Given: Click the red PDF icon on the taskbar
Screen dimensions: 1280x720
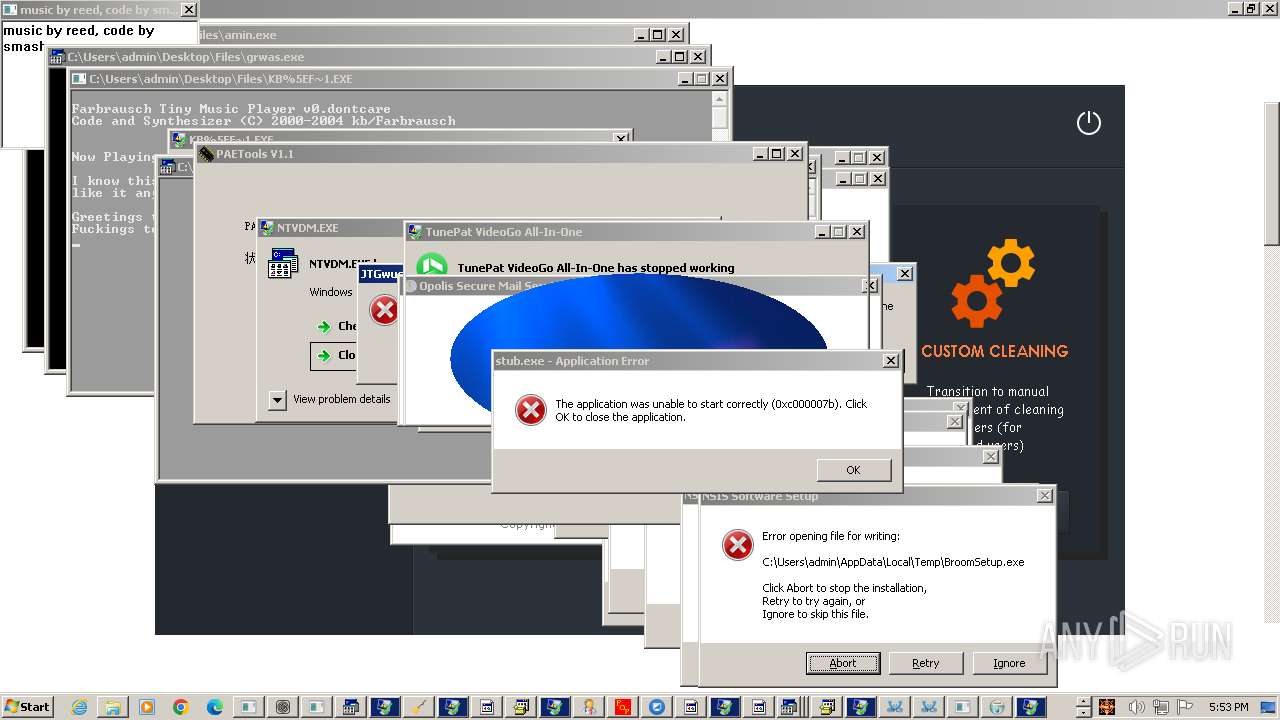Looking at the screenshot, I should [623, 707].
